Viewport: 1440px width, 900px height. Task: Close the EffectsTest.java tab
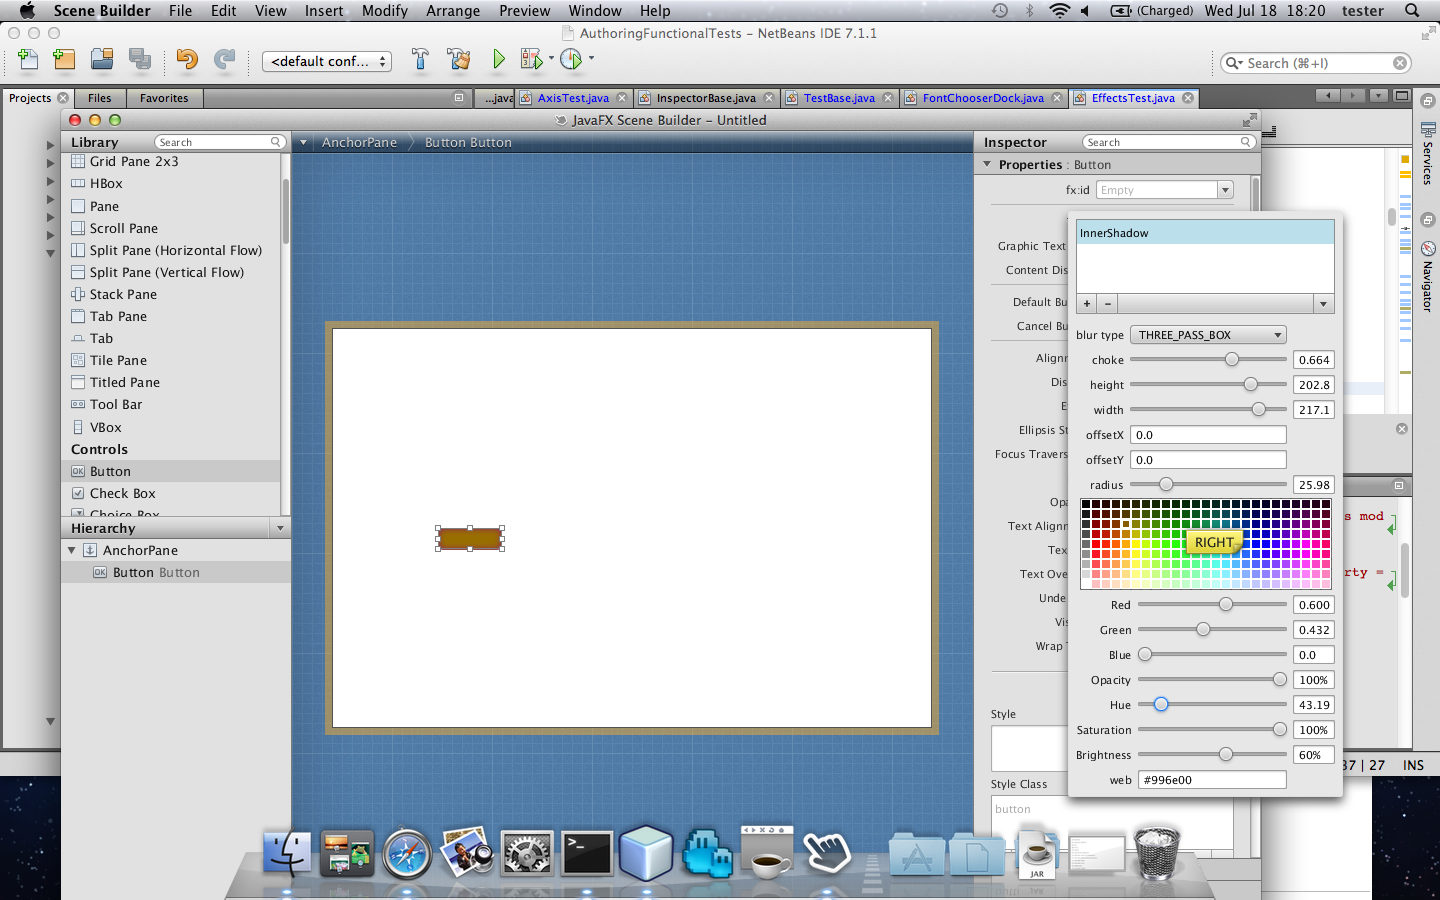[x=1188, y=98]
